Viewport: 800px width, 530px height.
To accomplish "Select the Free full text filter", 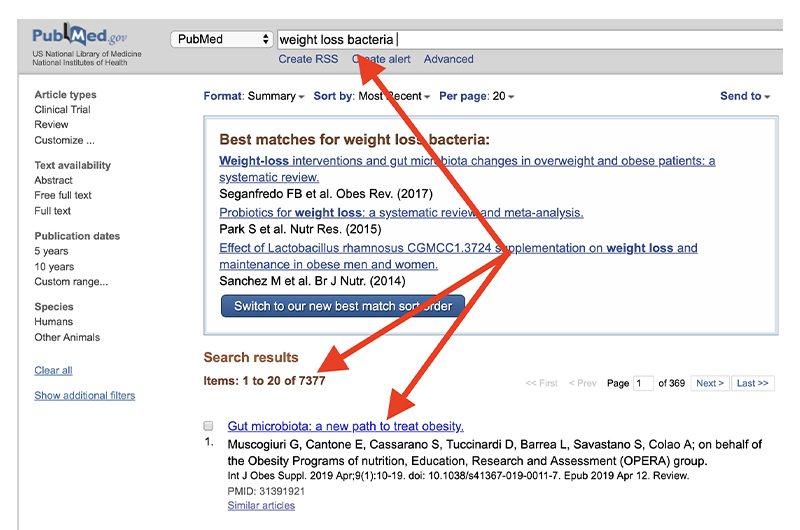I will [63, 196].
